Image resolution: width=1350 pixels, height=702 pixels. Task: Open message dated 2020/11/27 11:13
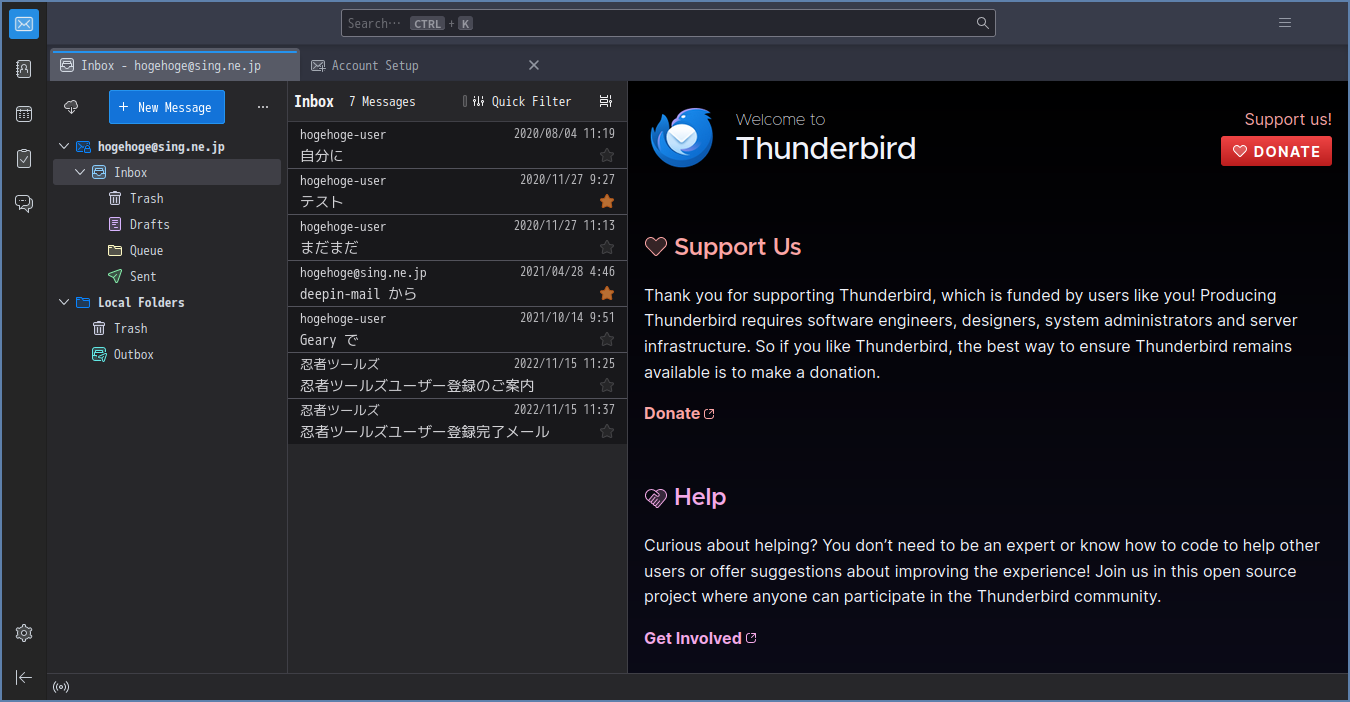coord(457,237)
